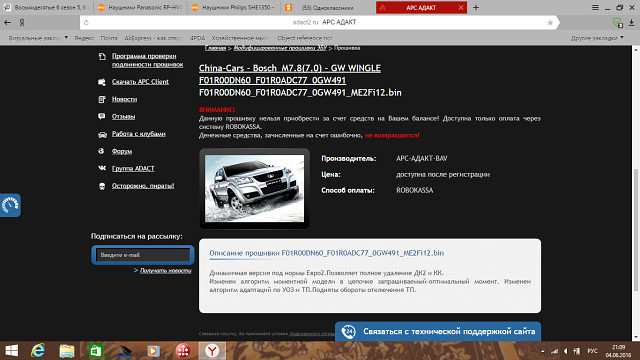Expand the Визуальные закладки bookmarks dropdown
Image resolution: width=640 pixels, height=360 pixels.
[x=38, y=38]
